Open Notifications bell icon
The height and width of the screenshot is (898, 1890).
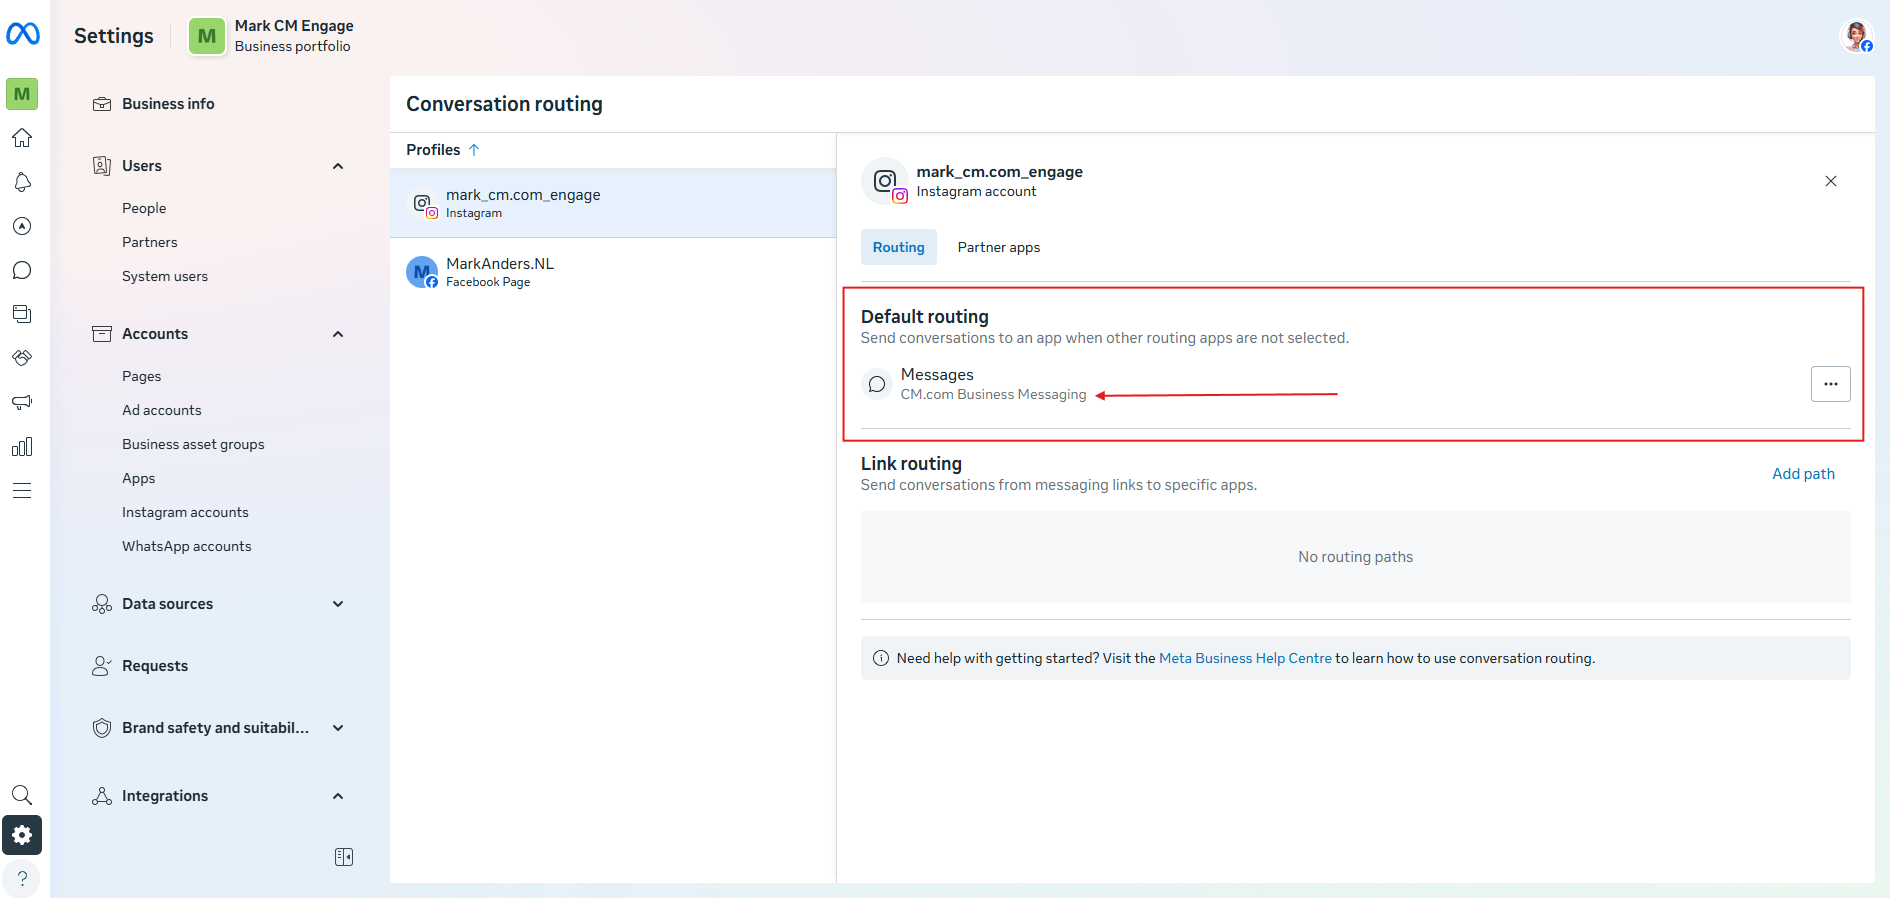22,182
